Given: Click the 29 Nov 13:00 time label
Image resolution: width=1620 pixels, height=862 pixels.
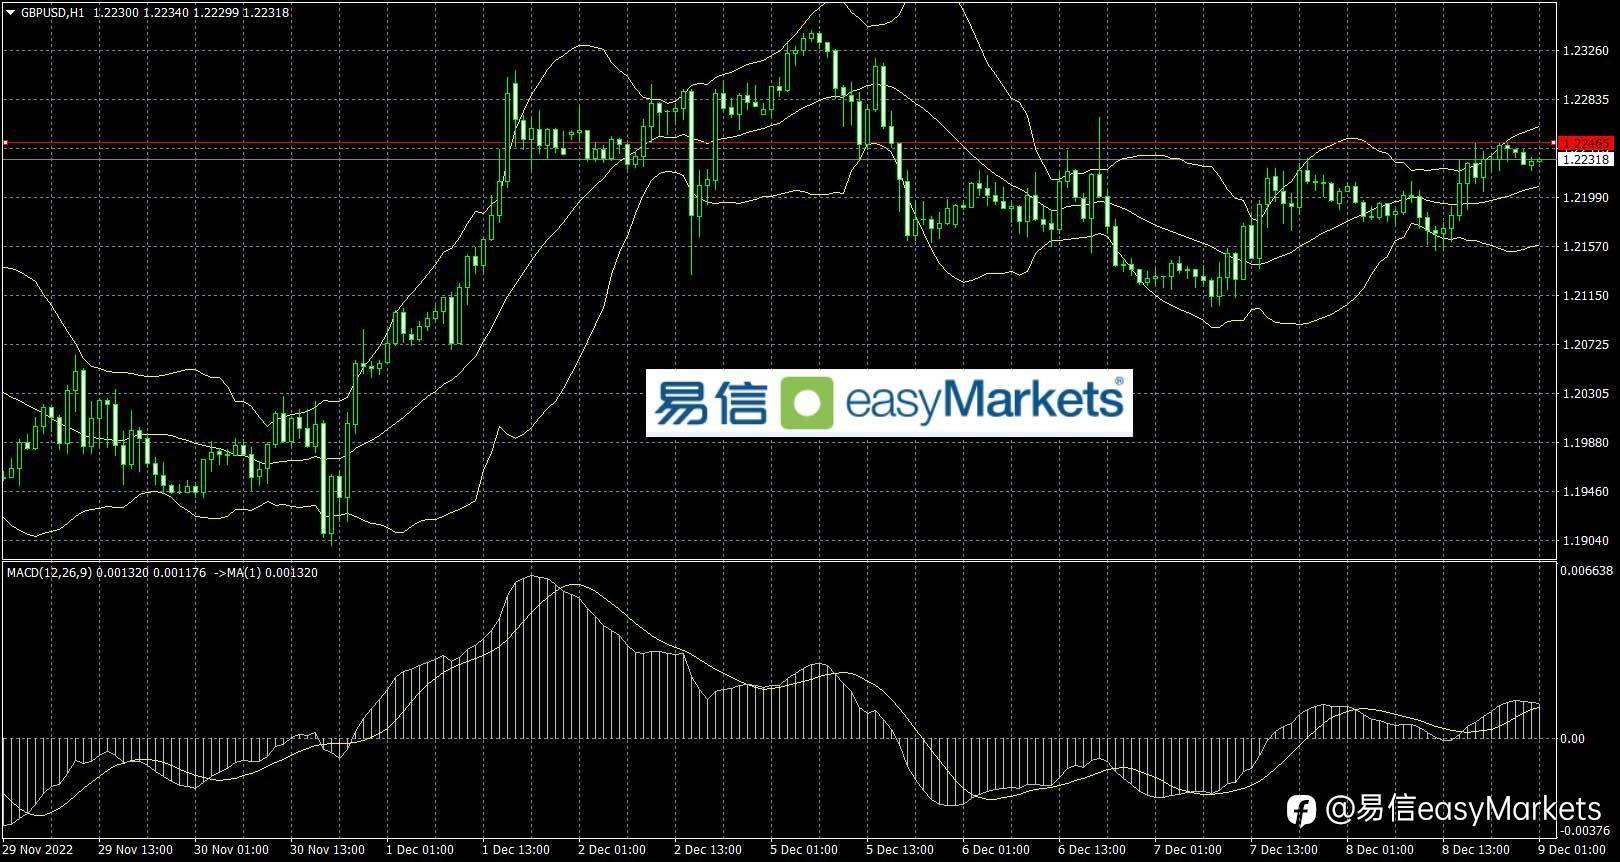Looking at the screenshot, I should [135, 850].
